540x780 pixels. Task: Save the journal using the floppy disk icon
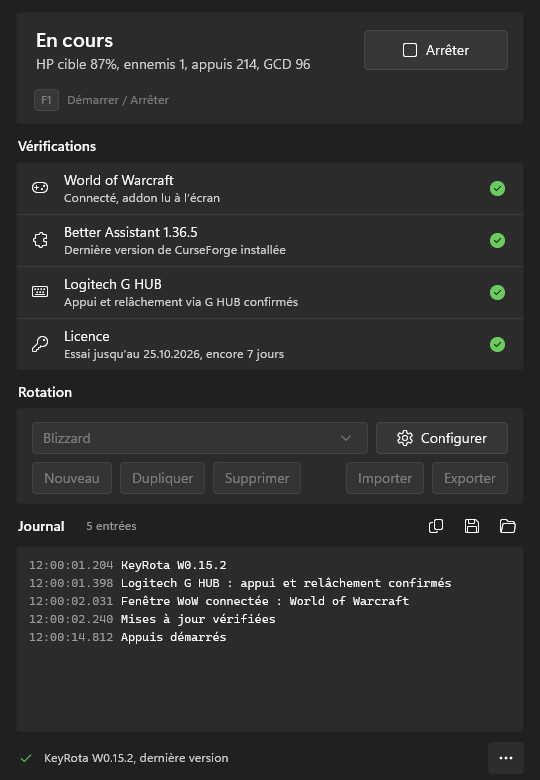[x=472, y=526]
